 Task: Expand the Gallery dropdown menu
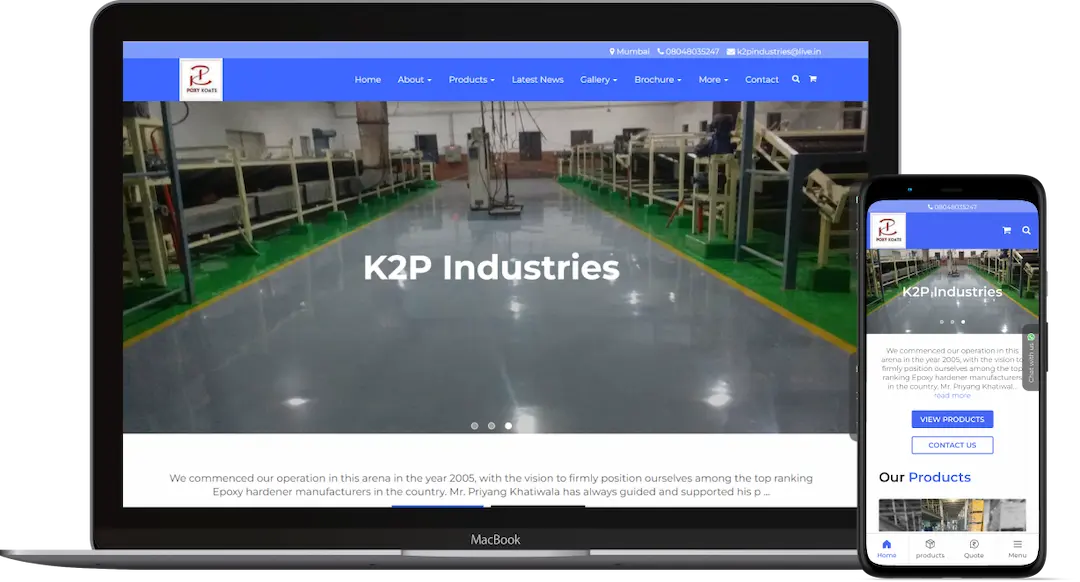[599, 80]
